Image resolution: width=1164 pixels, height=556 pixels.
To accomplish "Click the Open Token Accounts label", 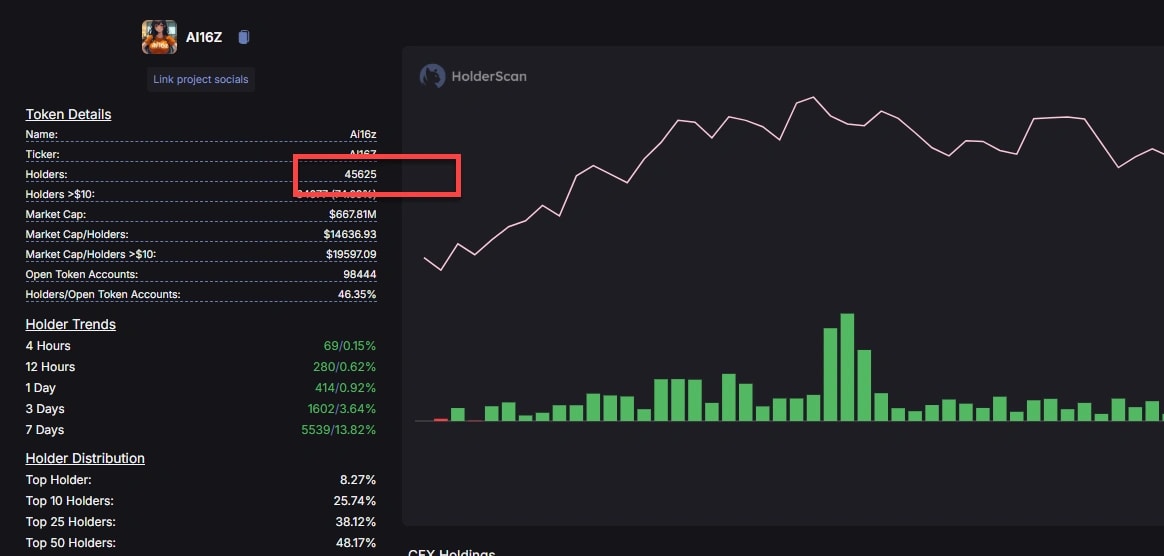I will click(82, 275).
